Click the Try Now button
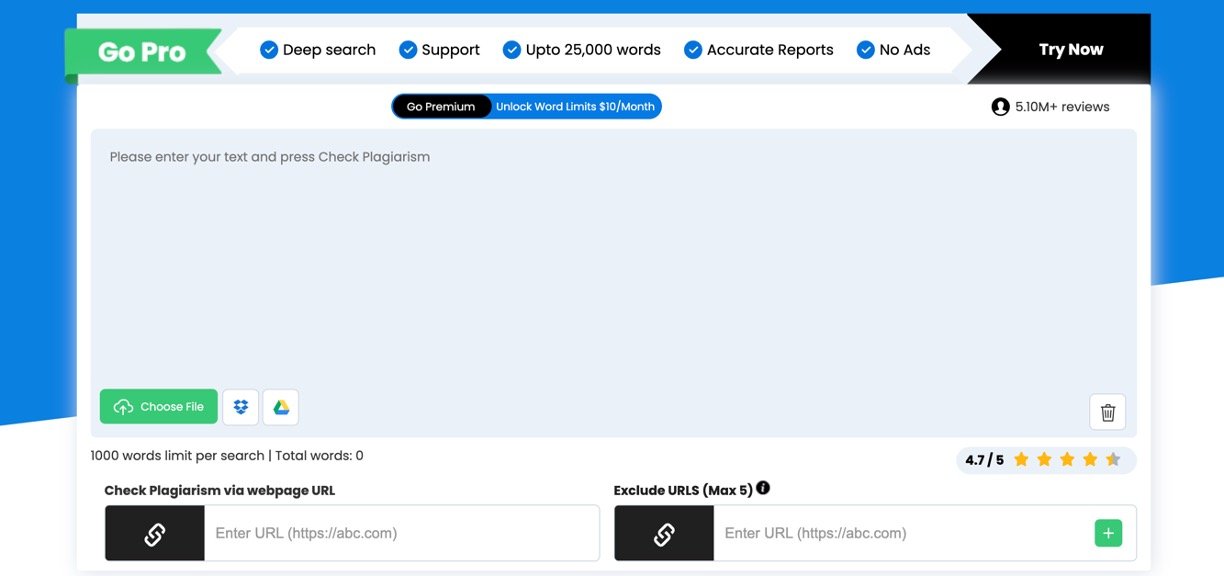This screenshot has width=1224, height=576. [x=1070, y=49]
